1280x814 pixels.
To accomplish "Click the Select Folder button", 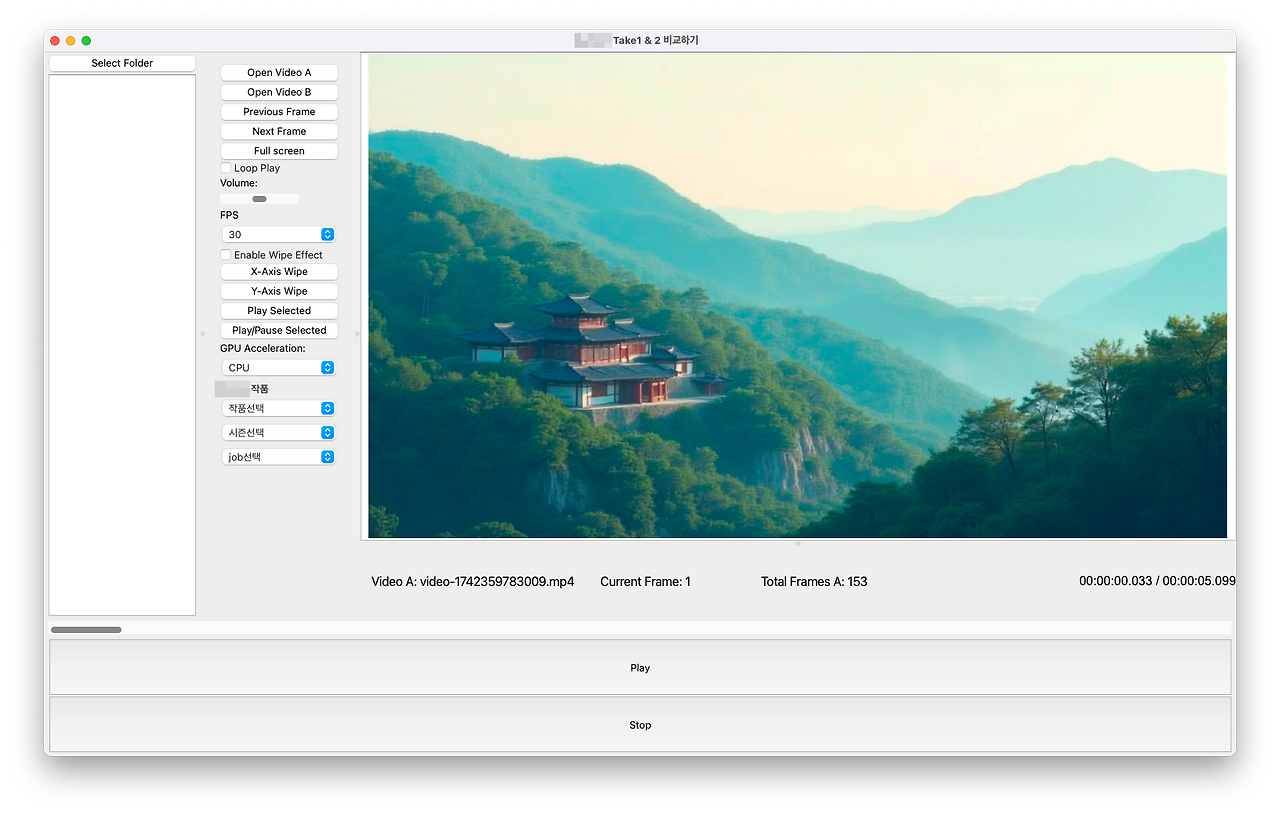I will coord(122,63).
